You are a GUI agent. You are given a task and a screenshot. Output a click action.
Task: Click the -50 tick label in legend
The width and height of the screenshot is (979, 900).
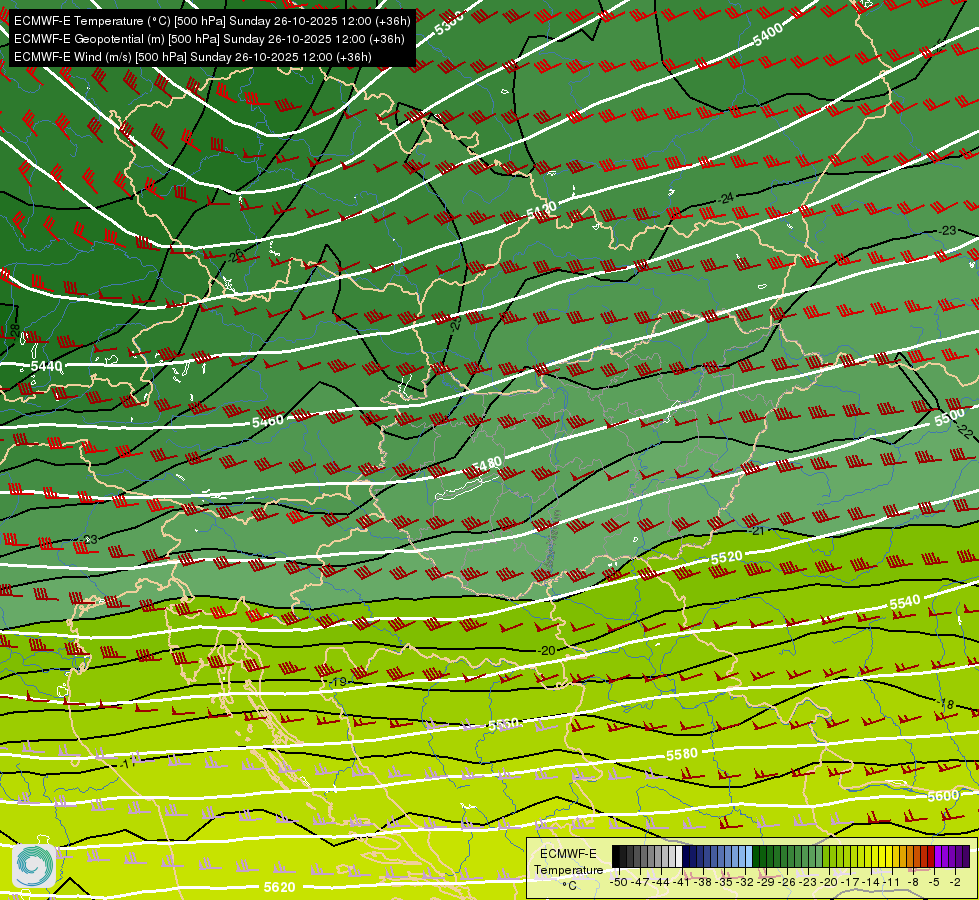(618, 882)
